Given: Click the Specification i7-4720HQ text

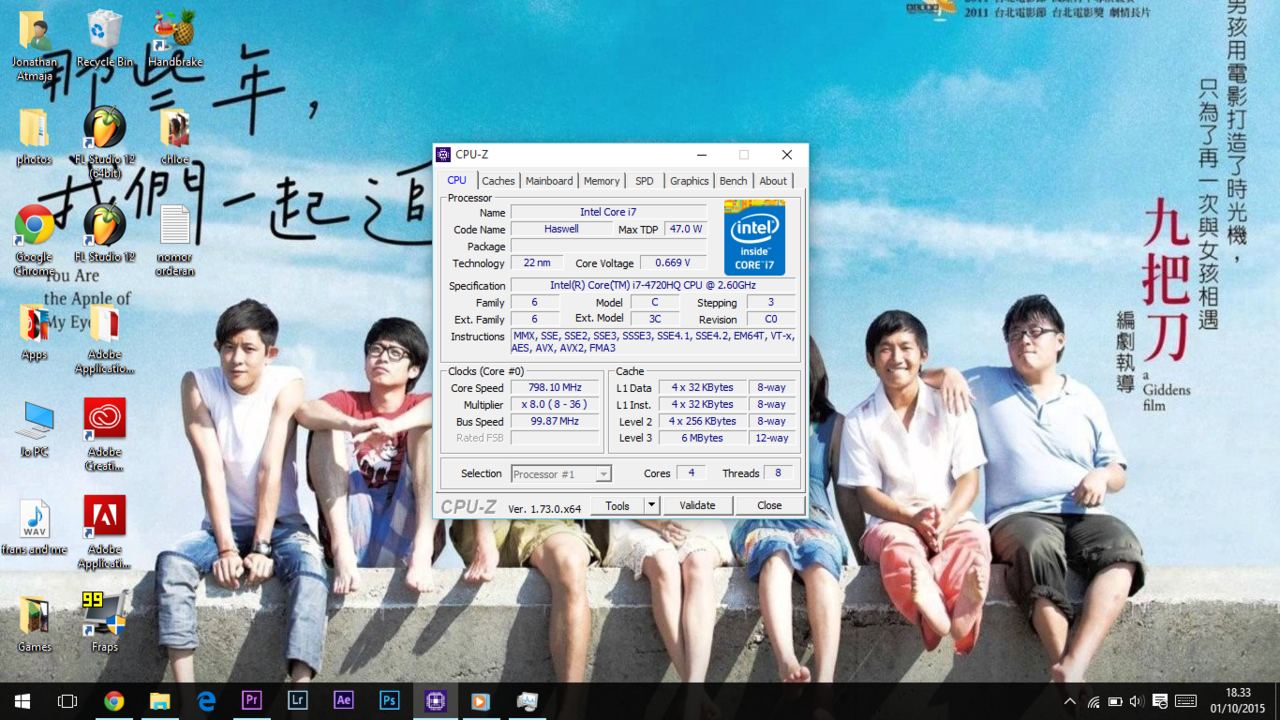Looking at the screenshot, I should point(653,285).
